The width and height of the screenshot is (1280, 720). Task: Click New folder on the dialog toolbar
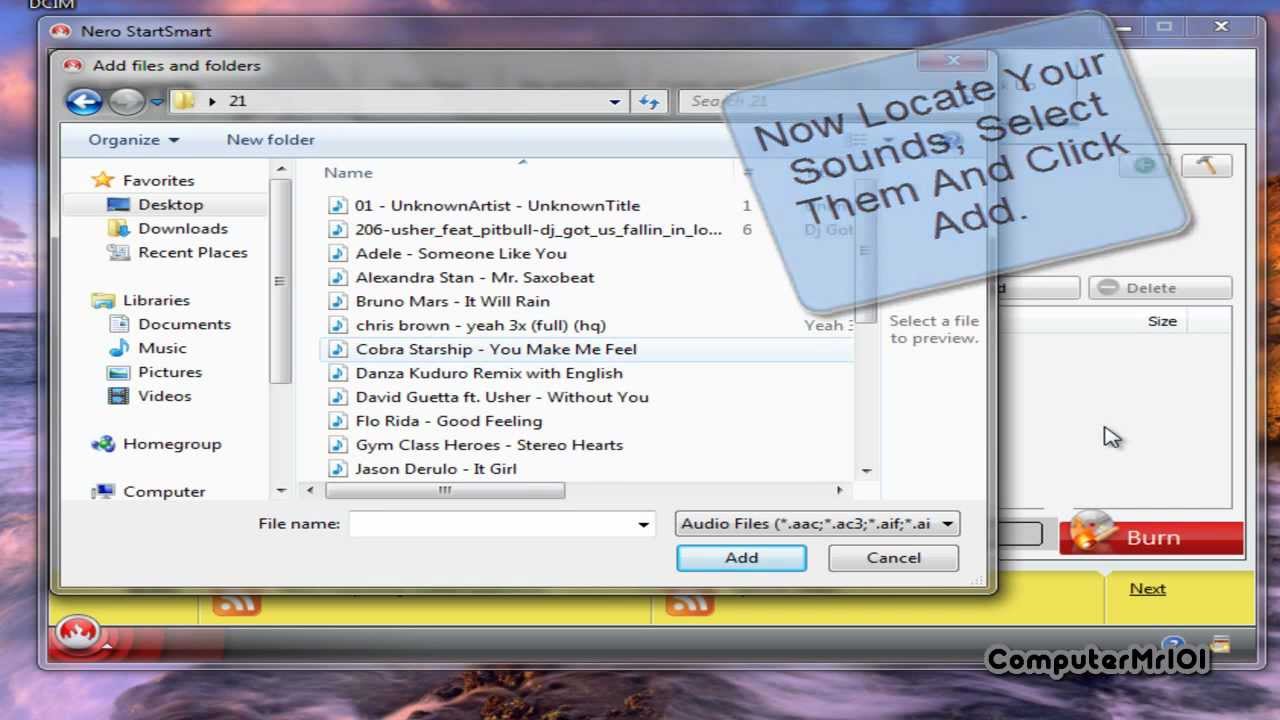click(270, 140)
